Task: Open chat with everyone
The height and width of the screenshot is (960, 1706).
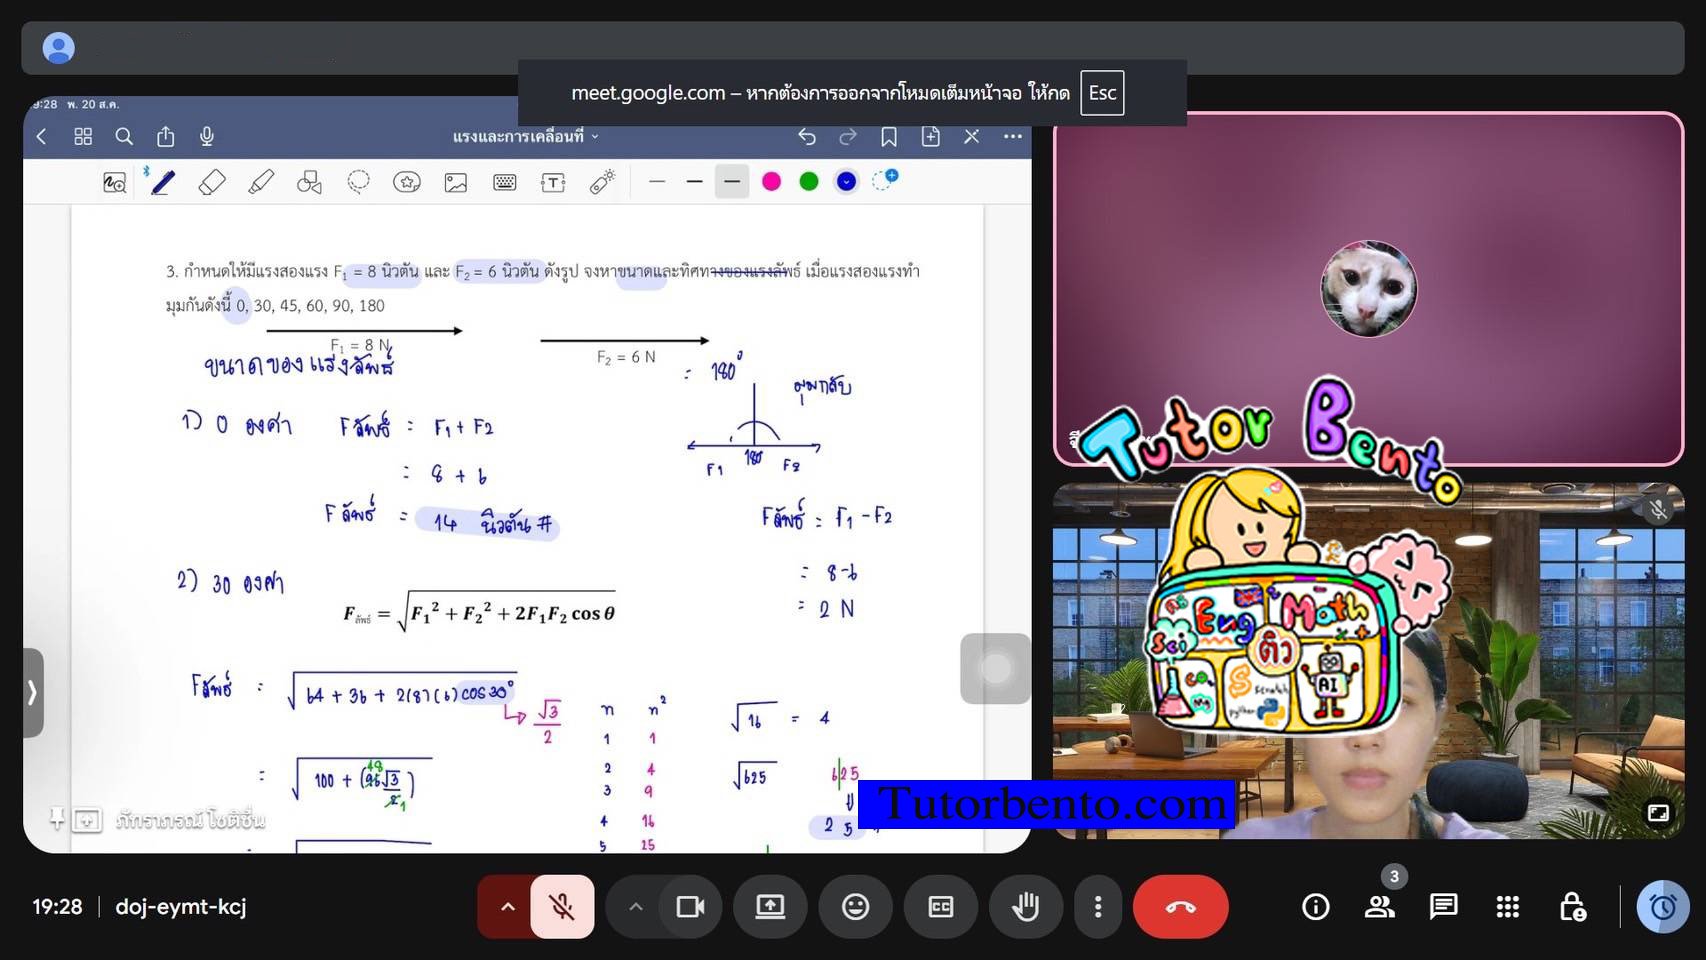Action: point(1443,907)
